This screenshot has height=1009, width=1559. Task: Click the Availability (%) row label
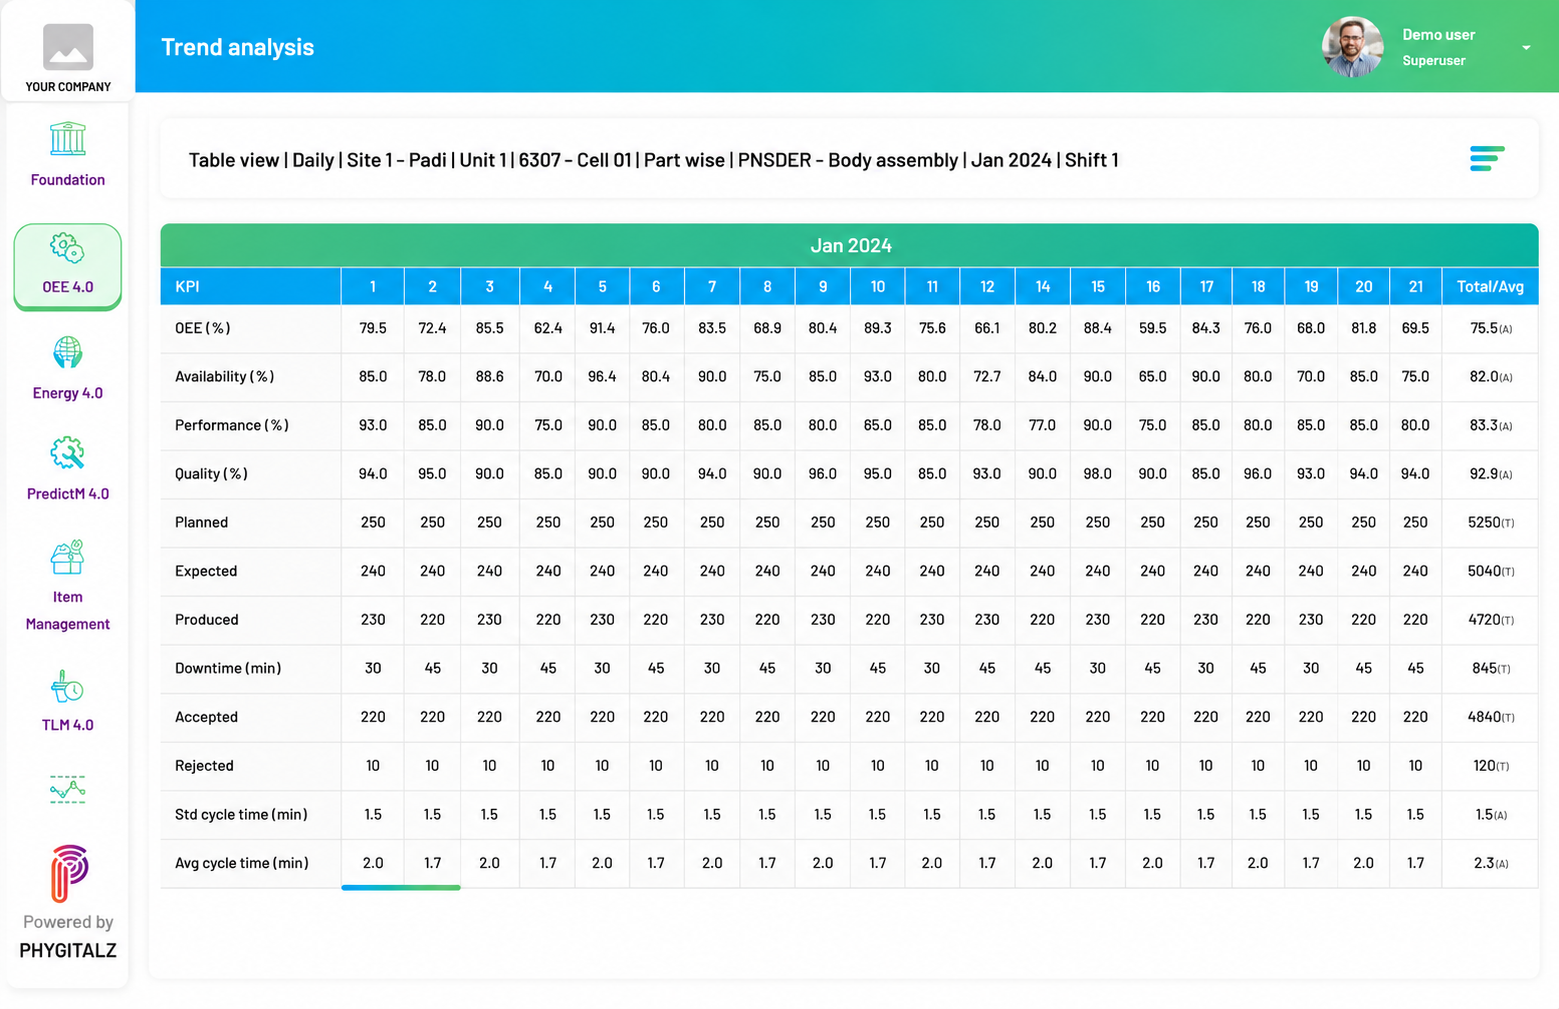(225, 377)
